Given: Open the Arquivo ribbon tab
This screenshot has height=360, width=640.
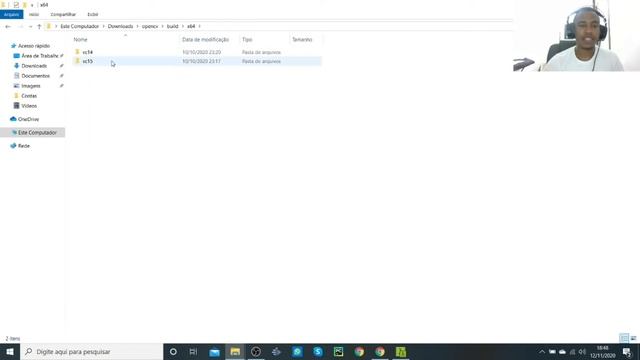Looking at the screenshot, I should [x=11, y=14].
